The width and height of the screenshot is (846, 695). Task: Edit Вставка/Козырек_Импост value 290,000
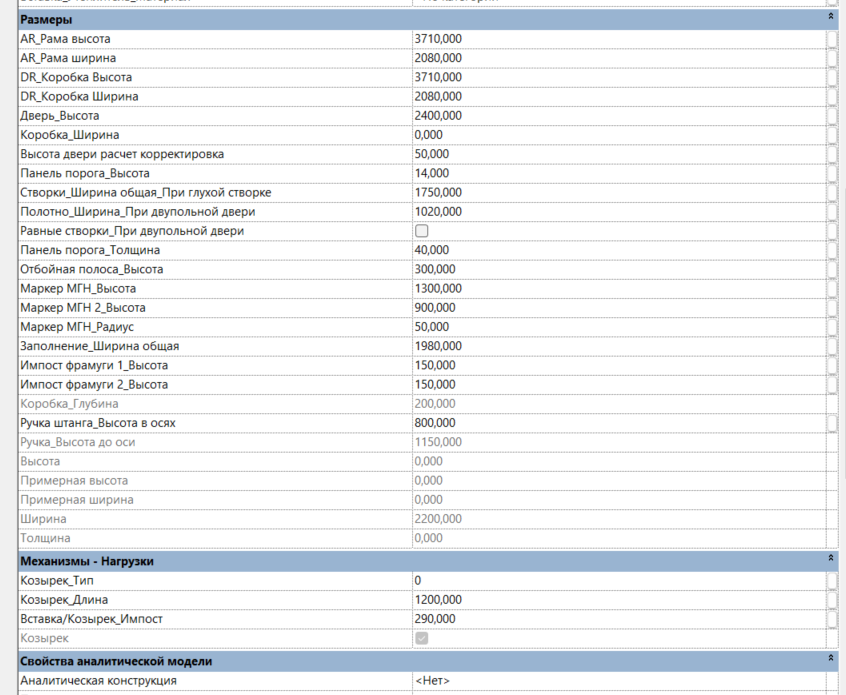[x=619, y=619]
